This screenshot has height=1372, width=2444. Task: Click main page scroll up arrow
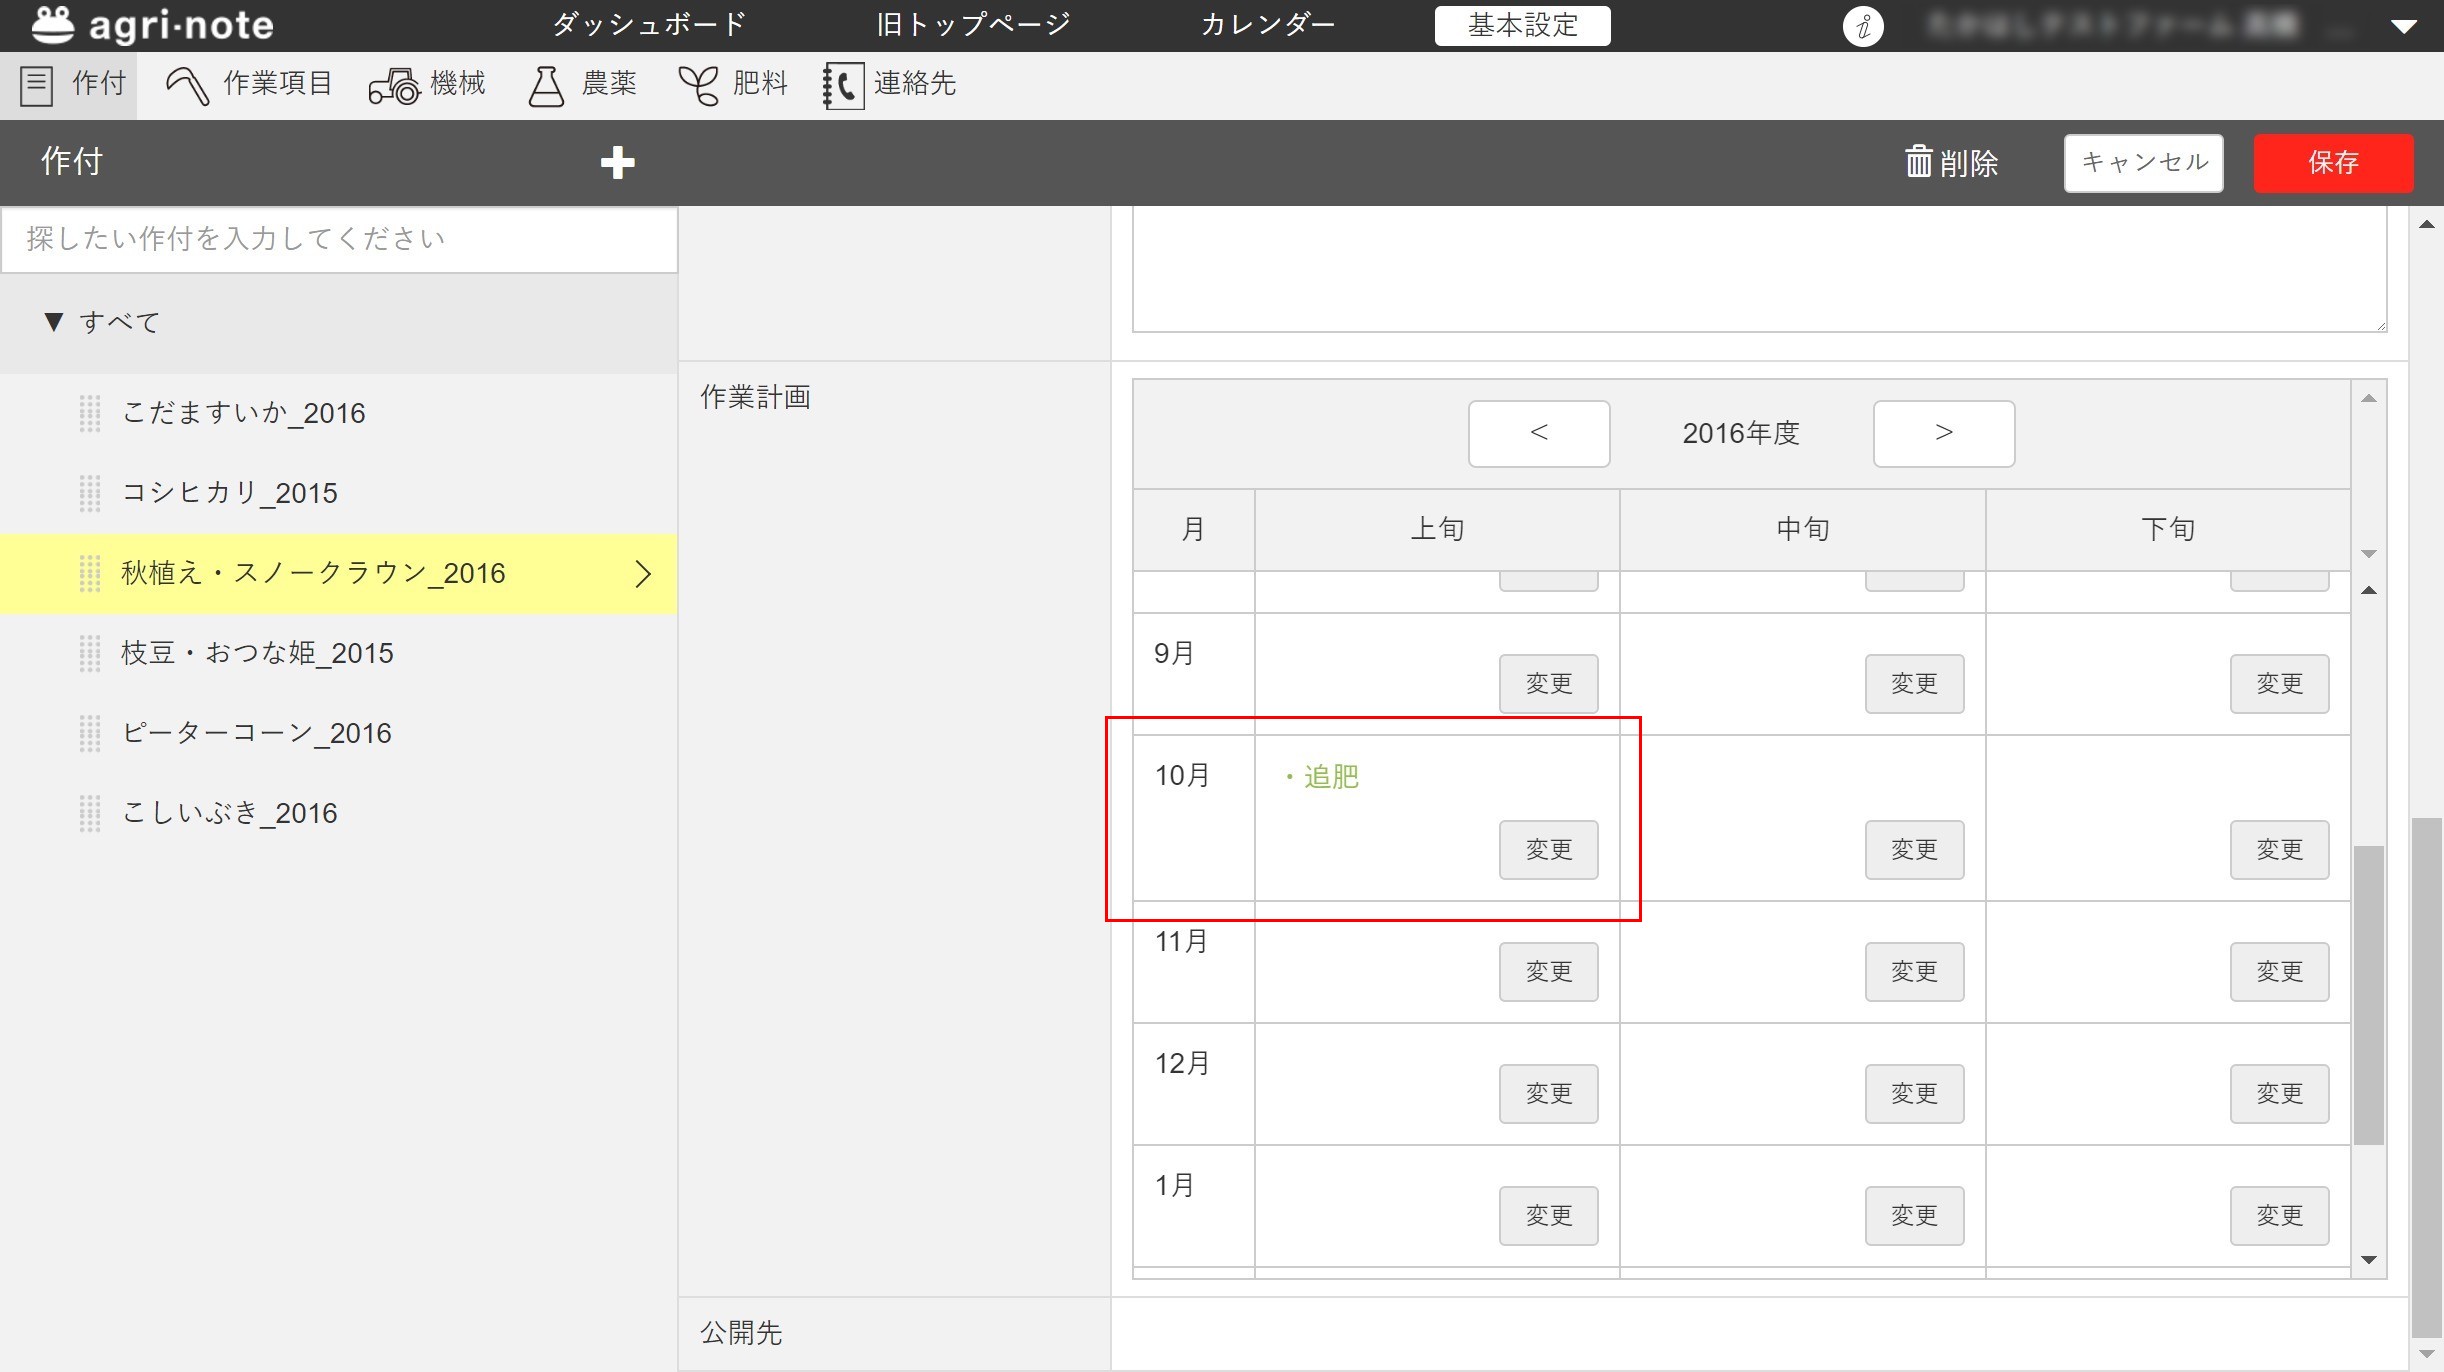click(2426, 224)
